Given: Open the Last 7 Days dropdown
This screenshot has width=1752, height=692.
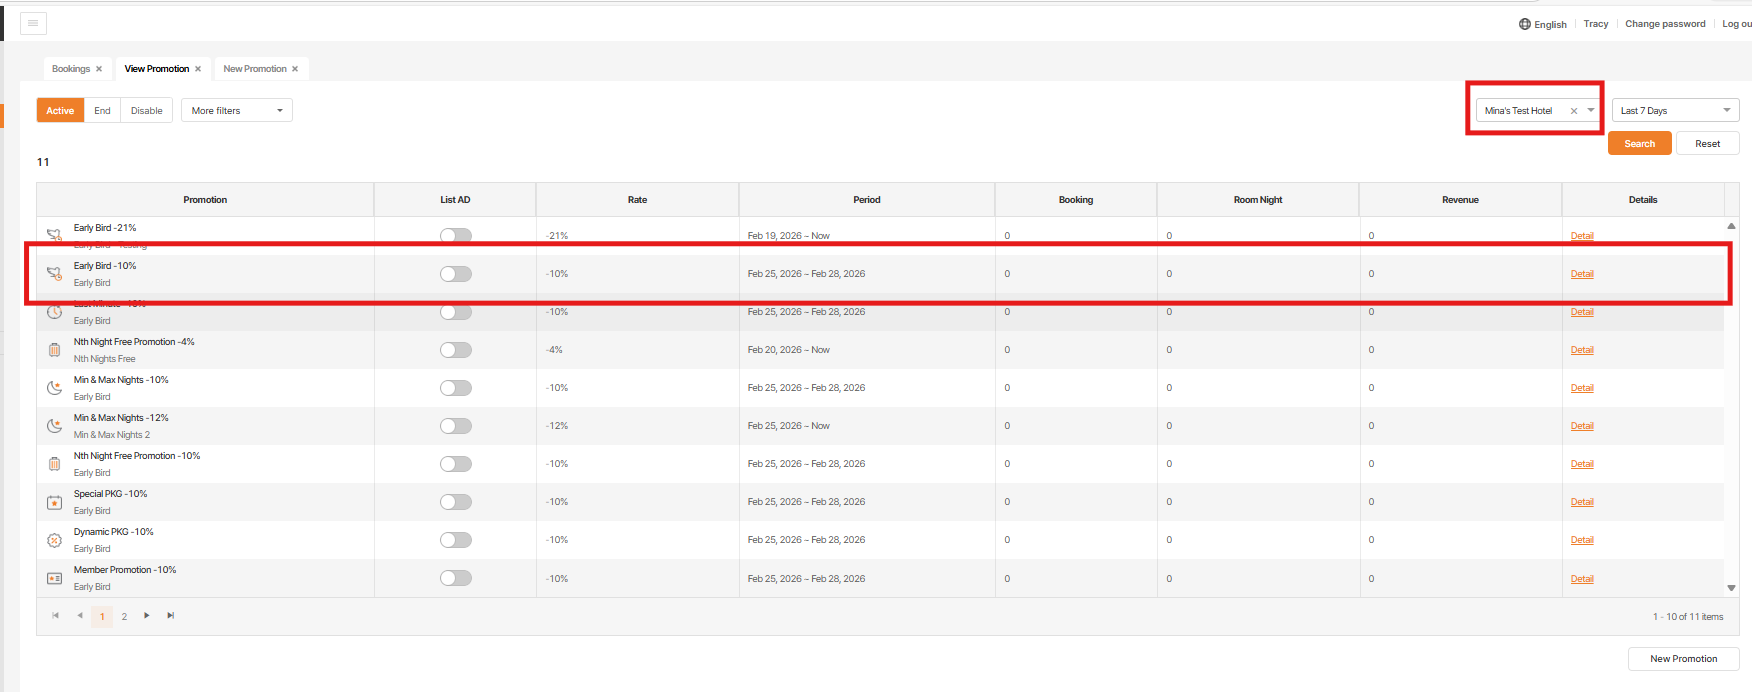Looking at the screenshot, I should point(1676,110).
